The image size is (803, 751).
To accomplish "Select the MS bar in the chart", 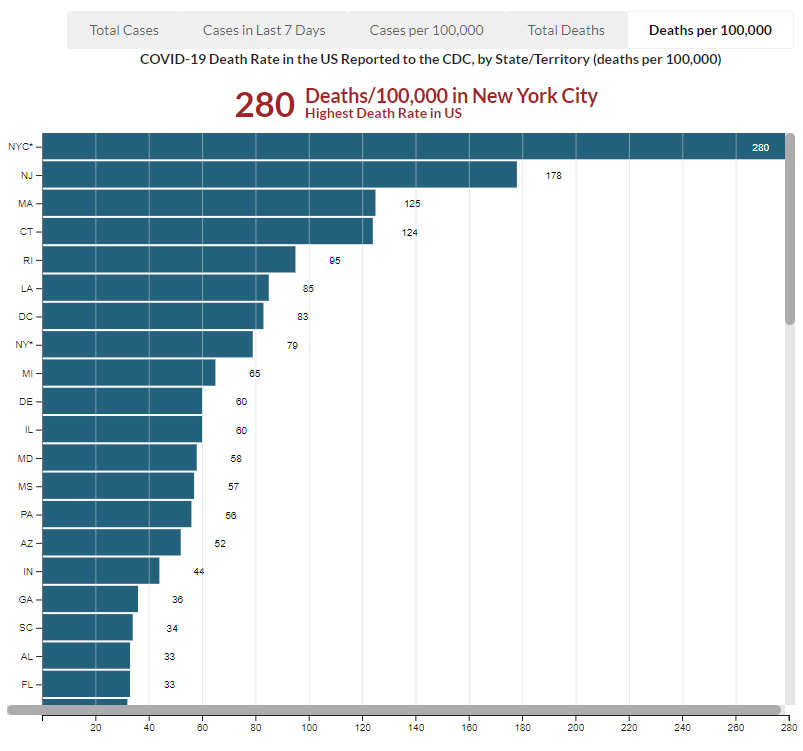I will (118, 486).
